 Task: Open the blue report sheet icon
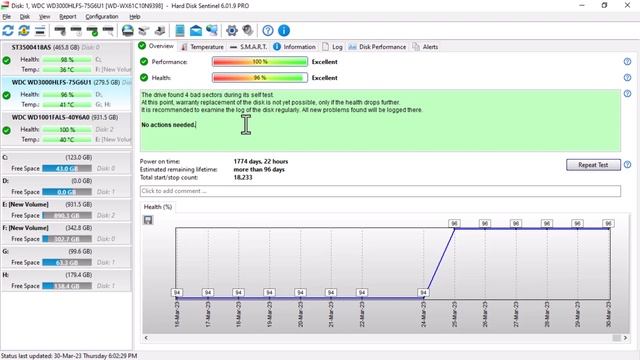click(x=180, y=31)
